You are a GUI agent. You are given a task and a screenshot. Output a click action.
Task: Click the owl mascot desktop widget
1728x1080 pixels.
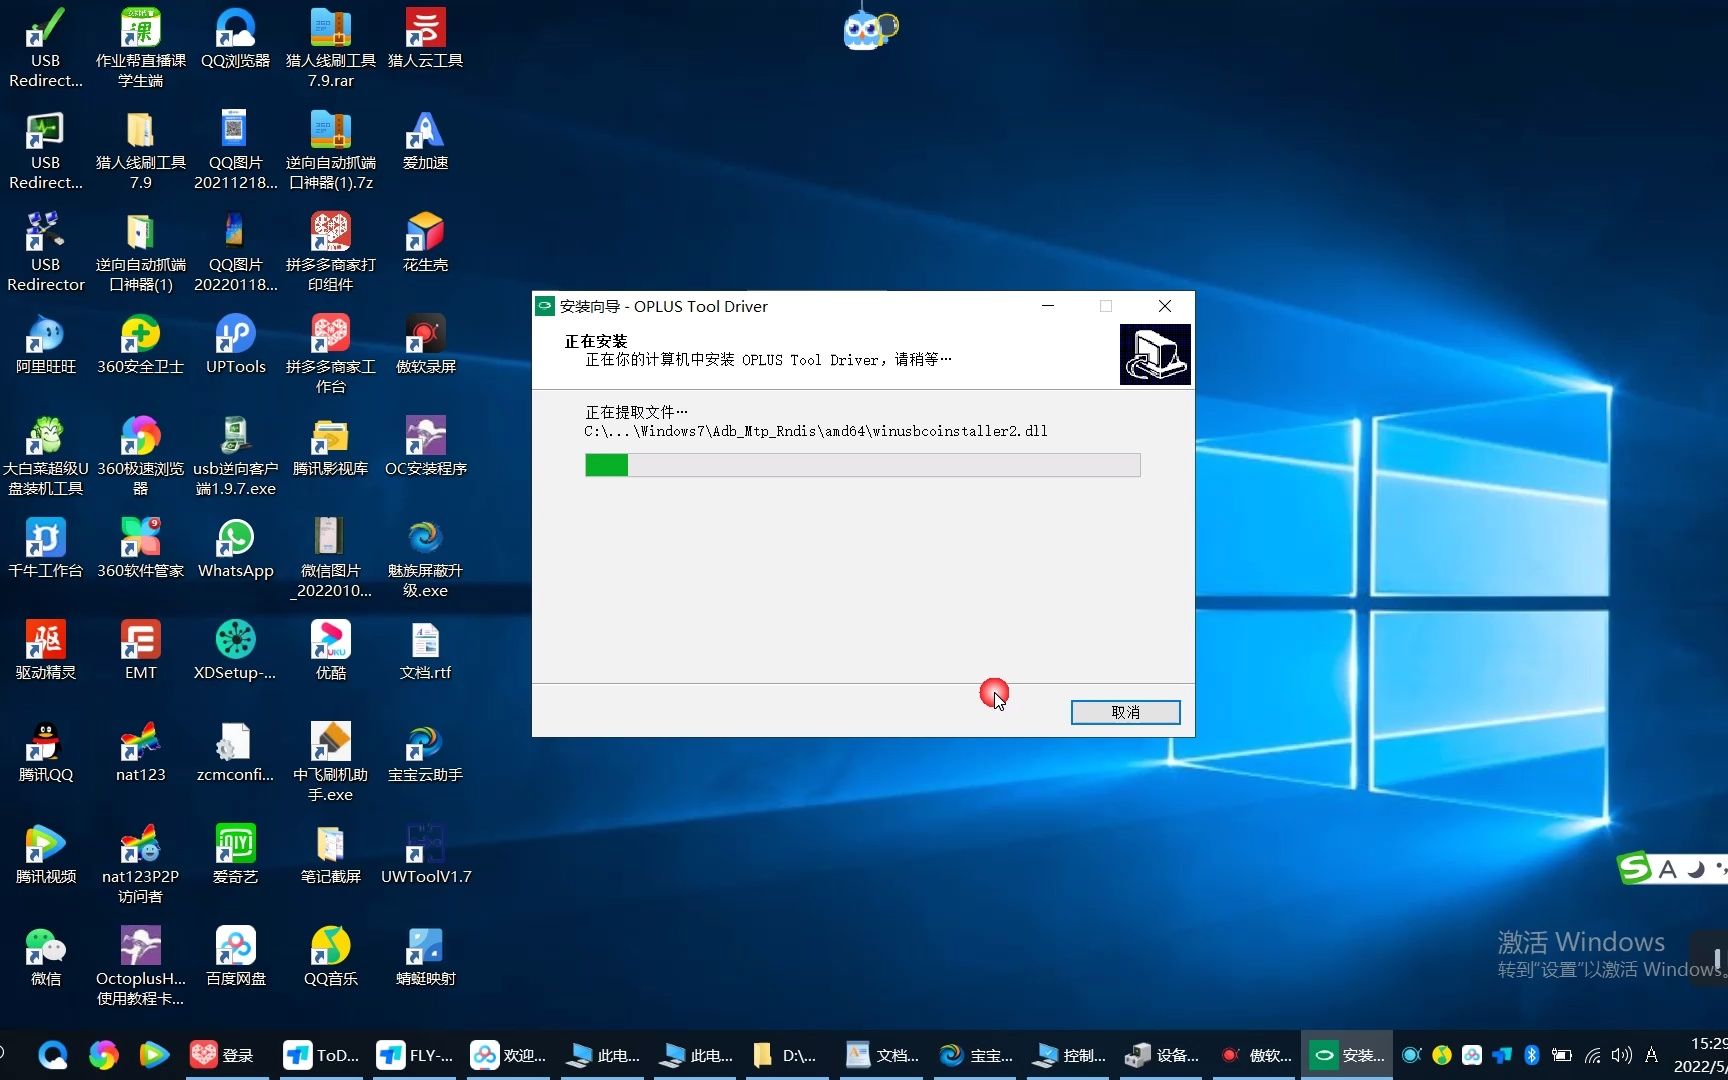[870, 30]
